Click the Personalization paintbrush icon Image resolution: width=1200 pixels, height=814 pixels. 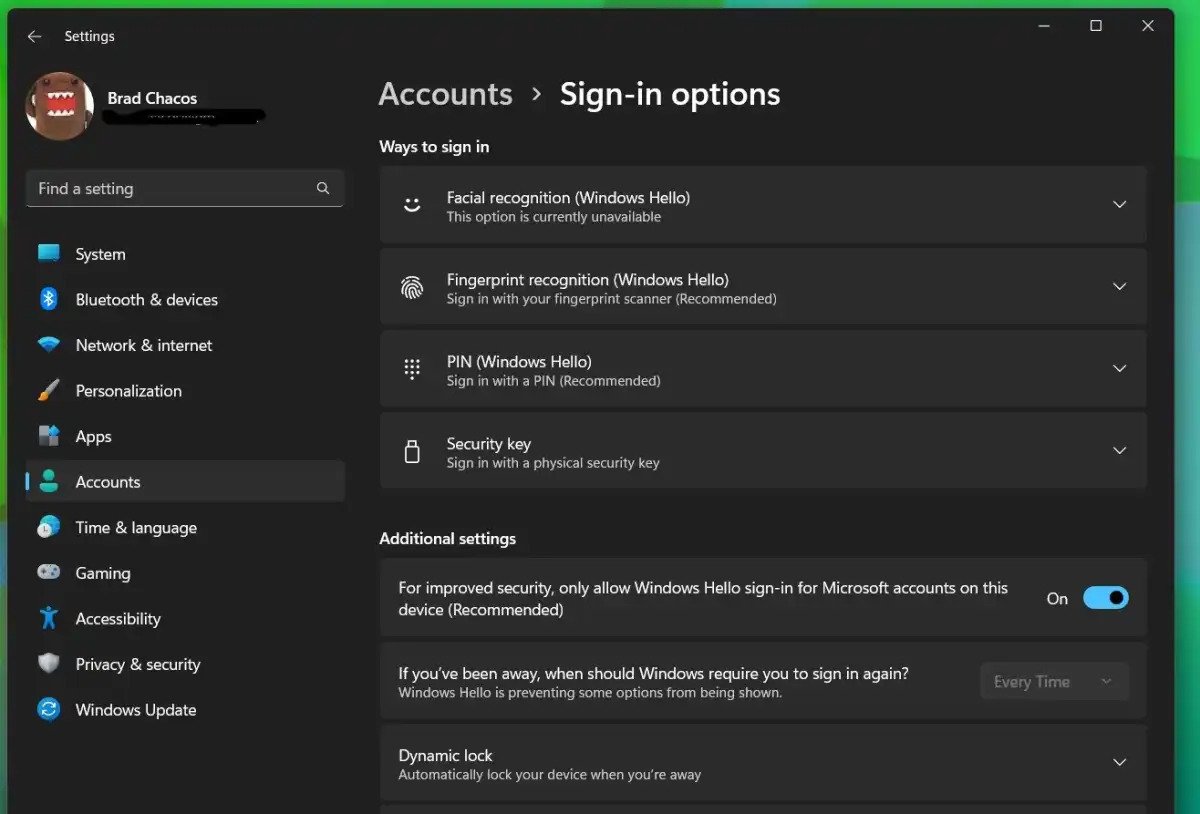coord(48,391)
